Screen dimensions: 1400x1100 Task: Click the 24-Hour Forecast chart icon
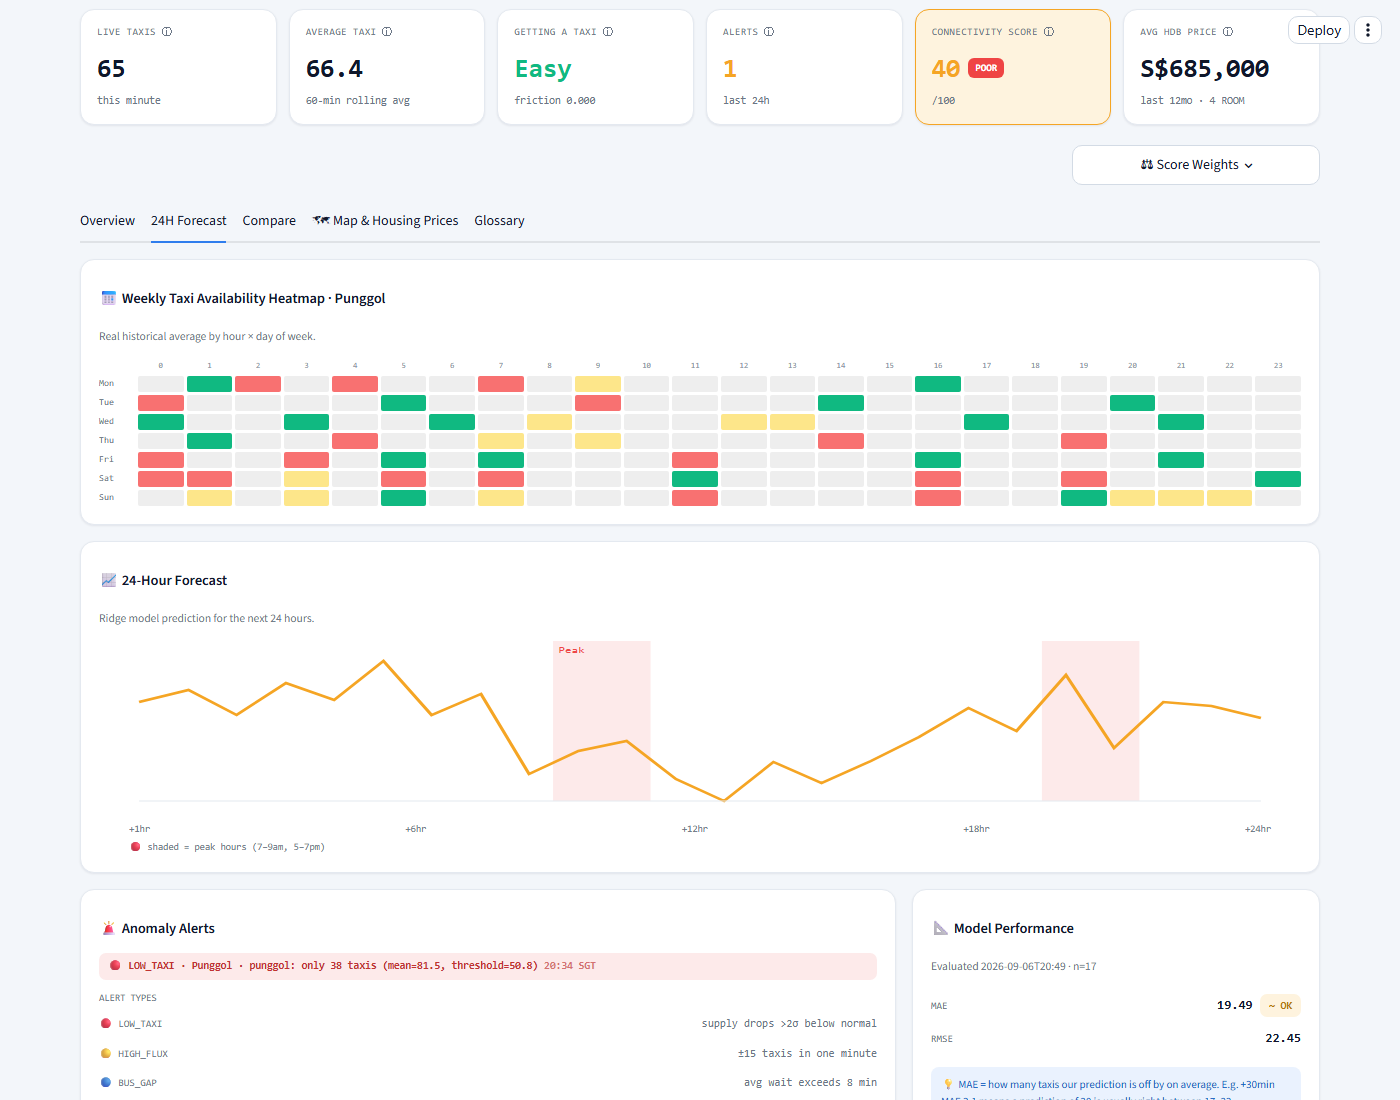coord(109,580)
